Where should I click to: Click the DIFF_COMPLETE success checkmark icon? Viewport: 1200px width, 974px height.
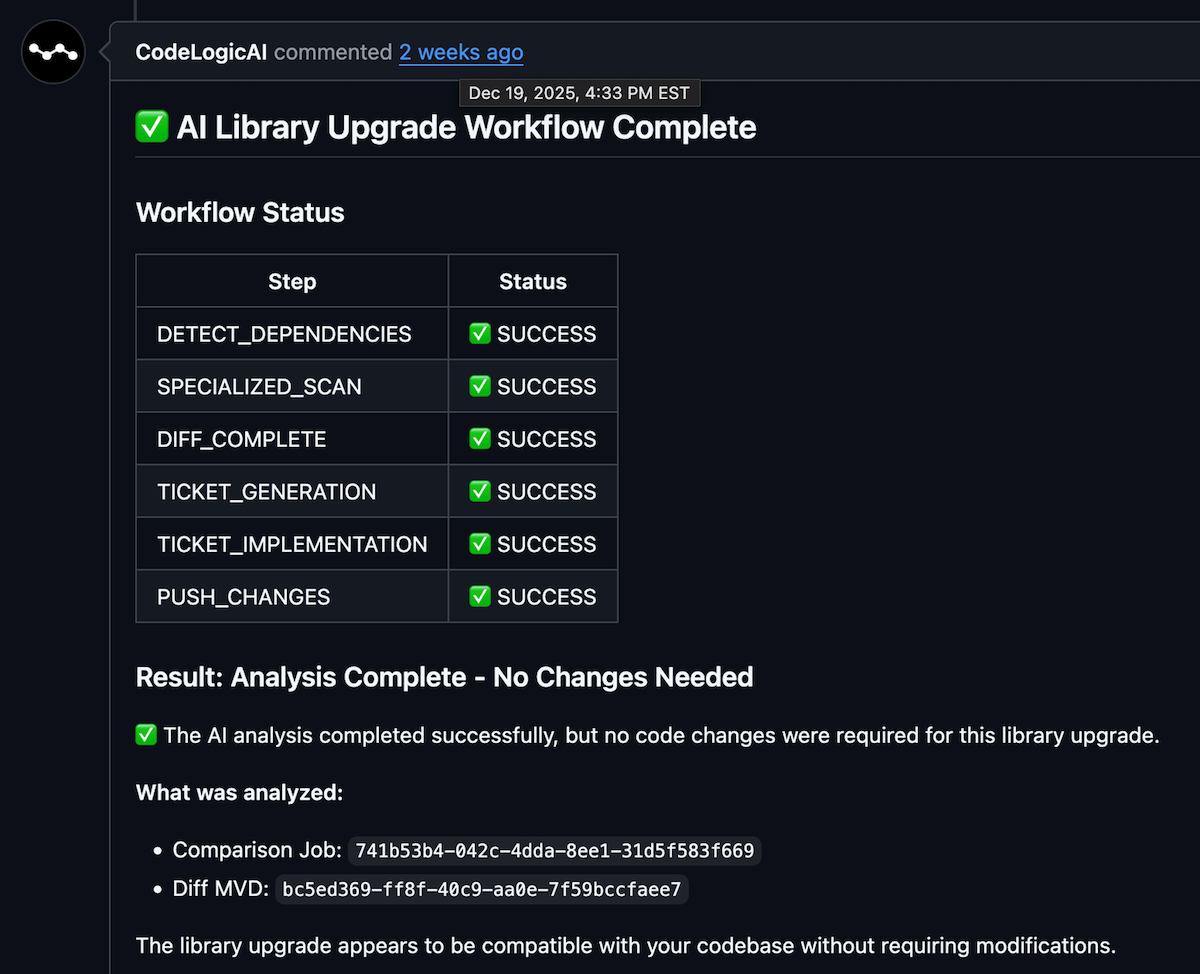coord(480,439)
